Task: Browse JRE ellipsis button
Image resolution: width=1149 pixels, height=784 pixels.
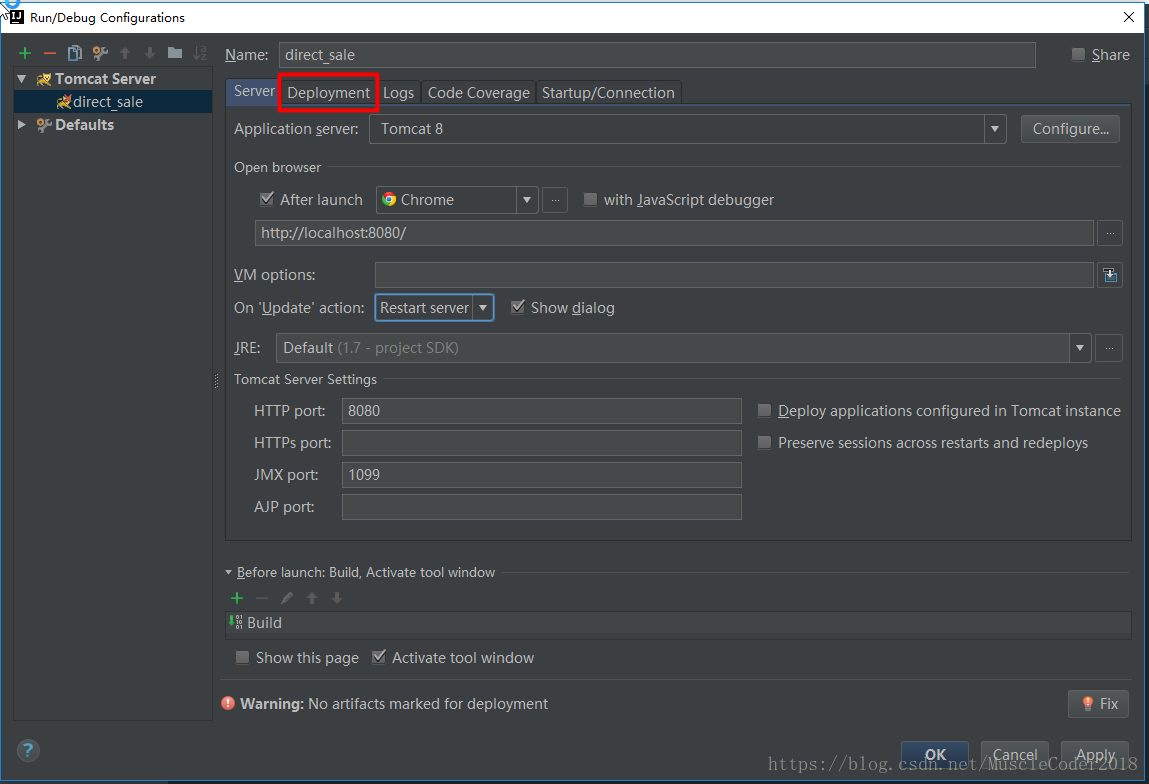Action: pos(1109,348)
